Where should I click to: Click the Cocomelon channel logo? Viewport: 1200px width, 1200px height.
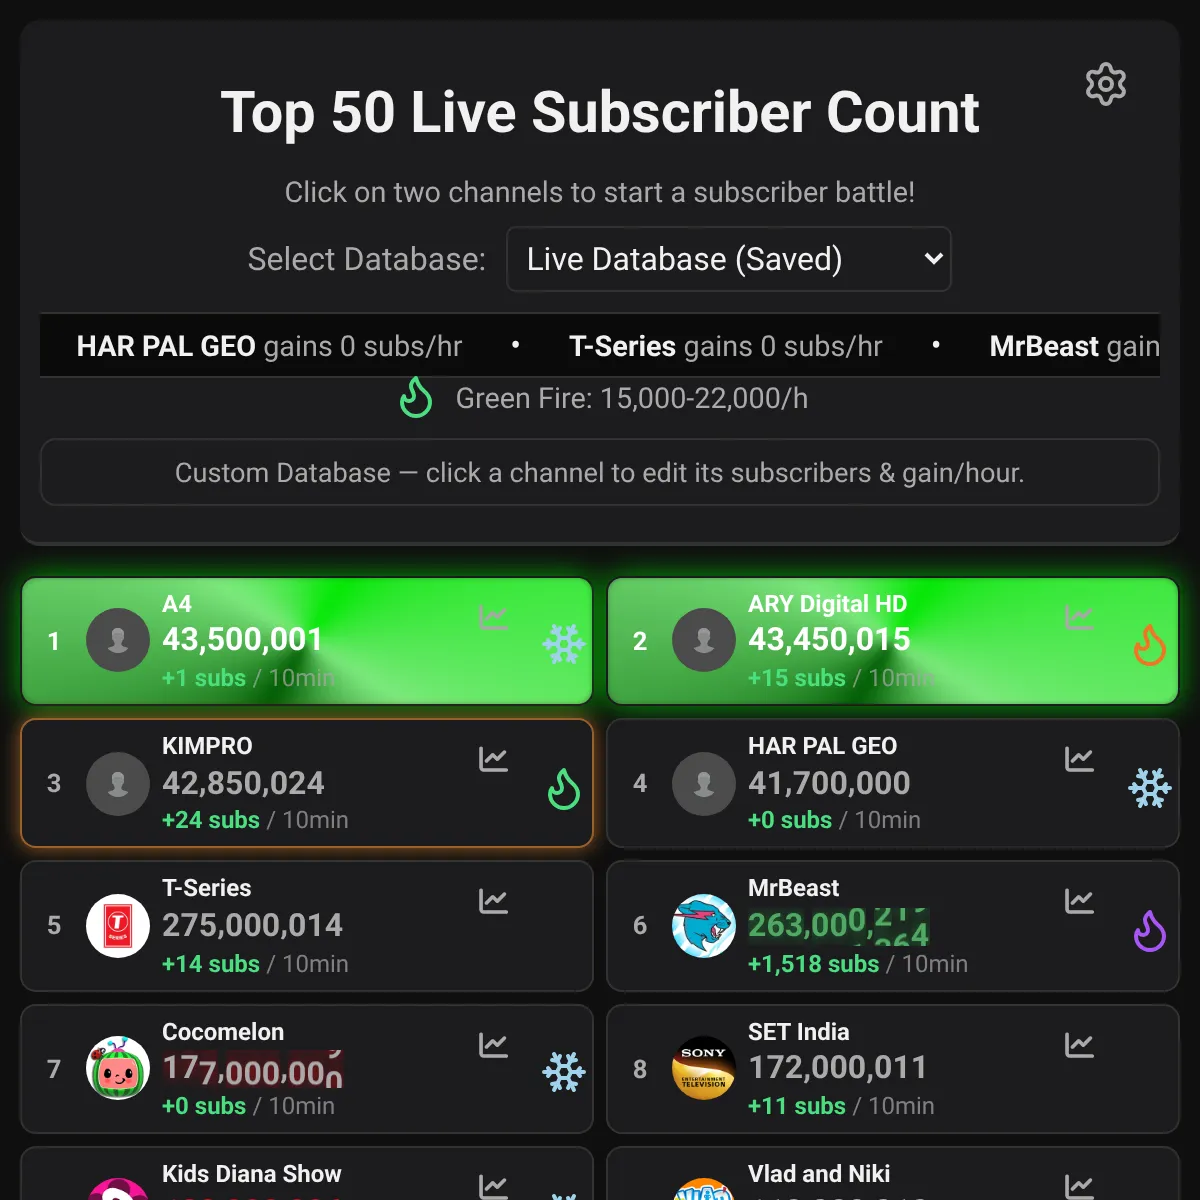pyautogui.click(x=118, y=1068)
